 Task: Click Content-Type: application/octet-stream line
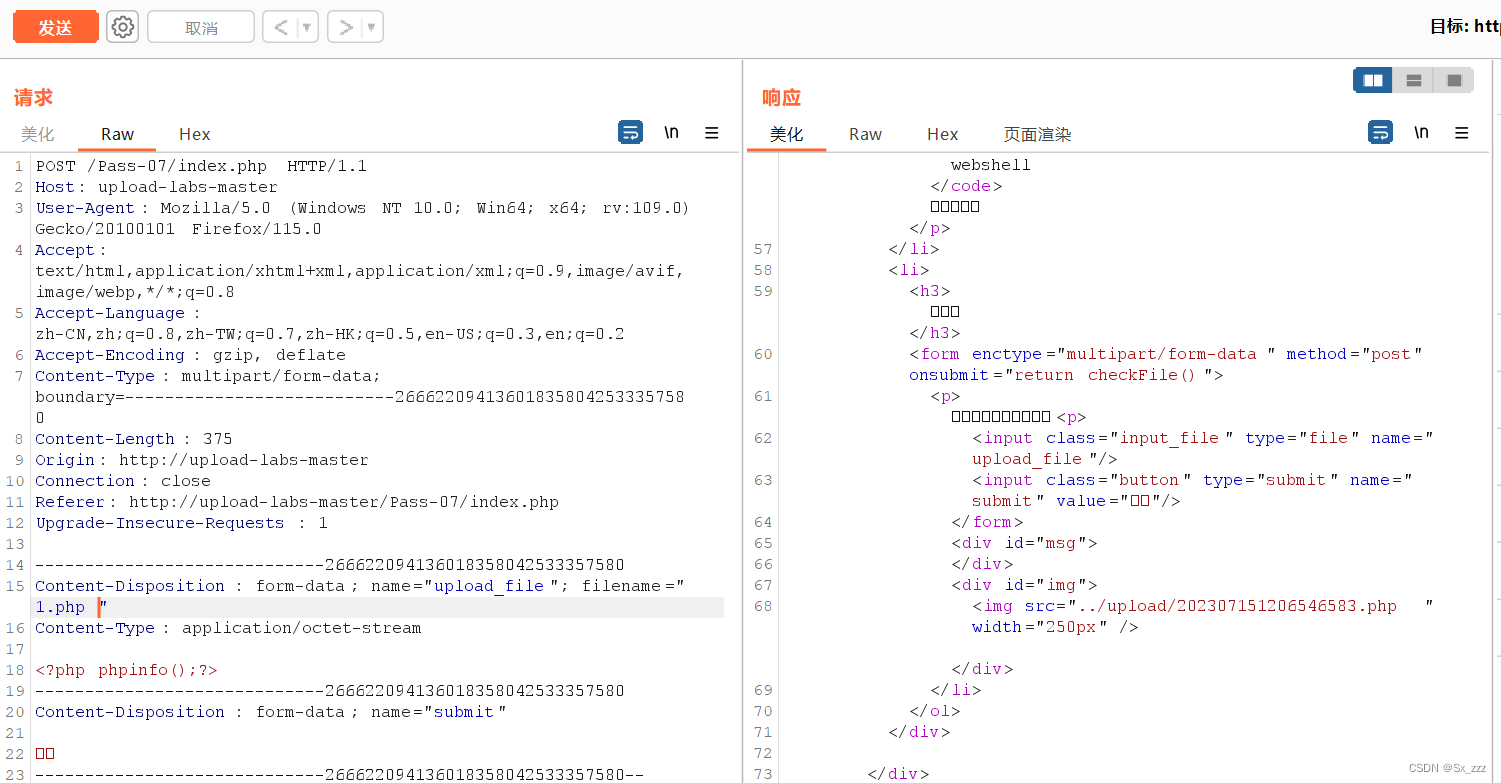pyautogui.click(x=228, y=628)
